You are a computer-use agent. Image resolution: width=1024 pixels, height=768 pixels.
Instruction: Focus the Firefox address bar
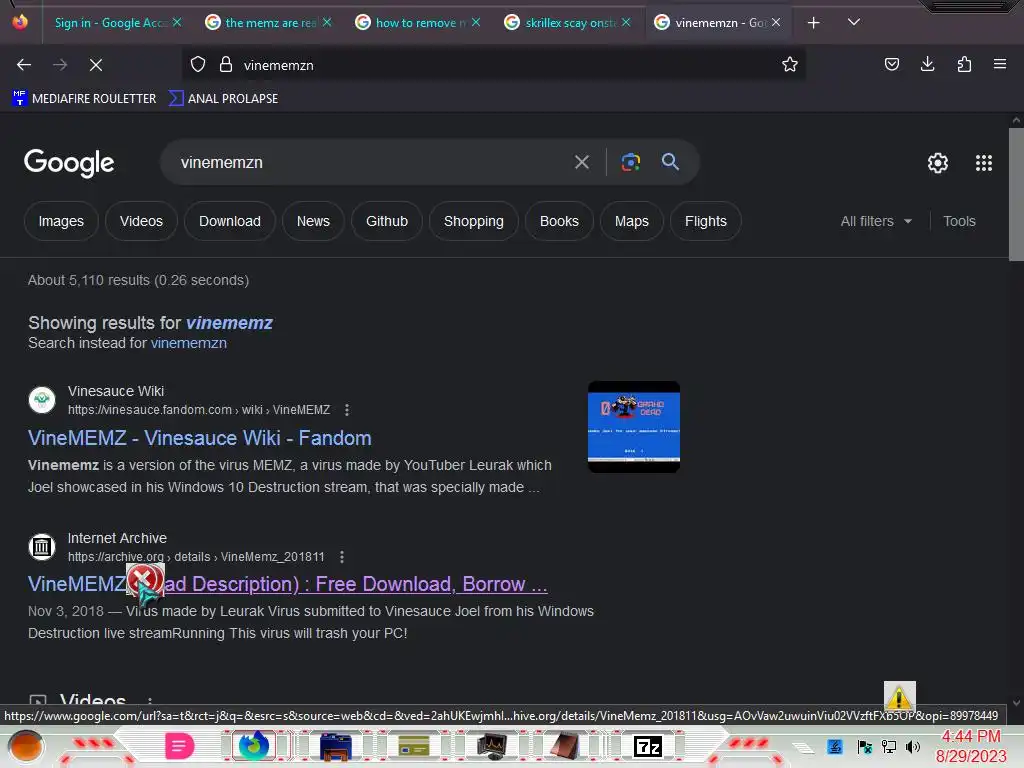509,65
